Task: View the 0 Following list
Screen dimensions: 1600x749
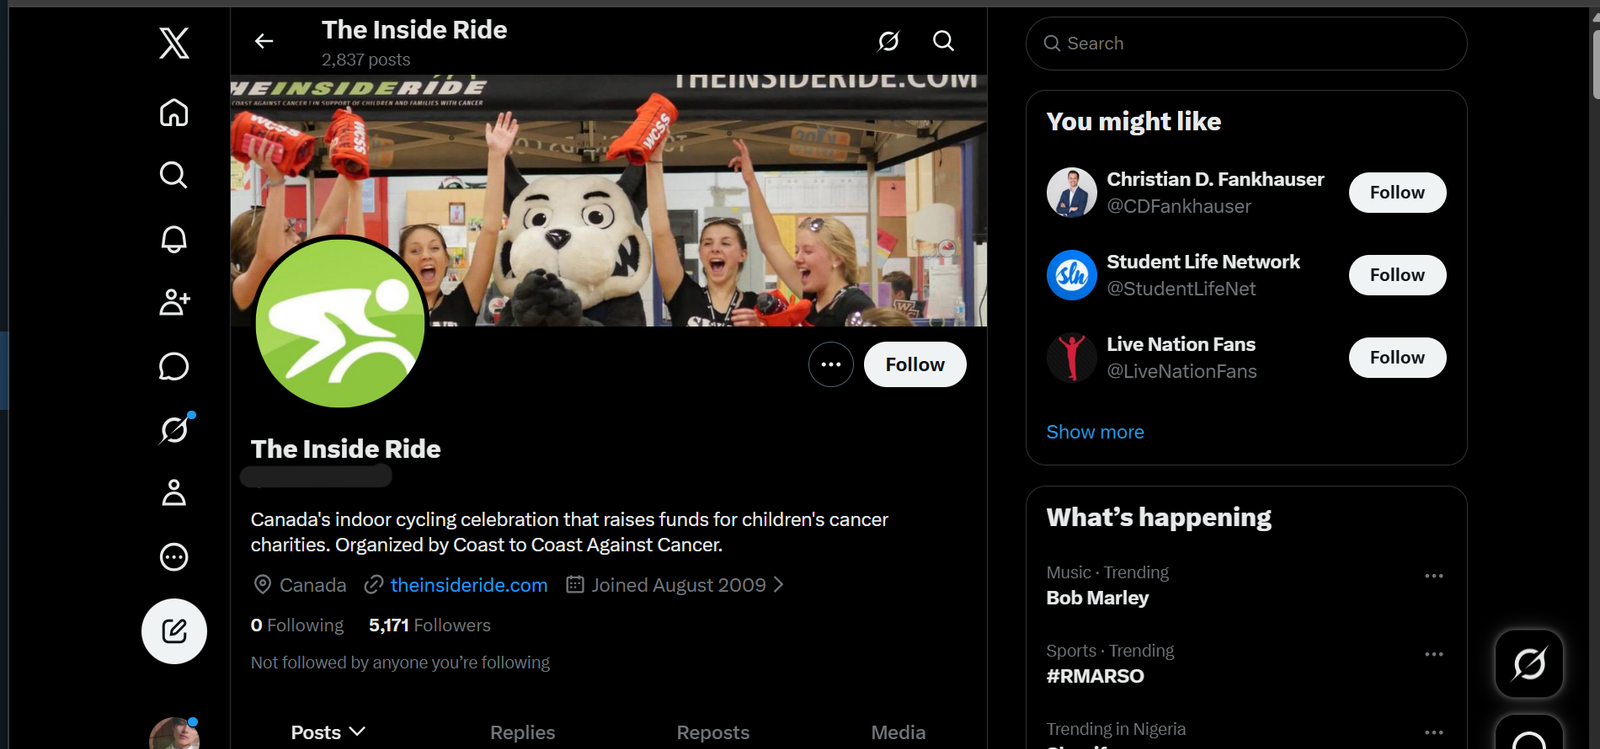Action: (x=297, y=625)
